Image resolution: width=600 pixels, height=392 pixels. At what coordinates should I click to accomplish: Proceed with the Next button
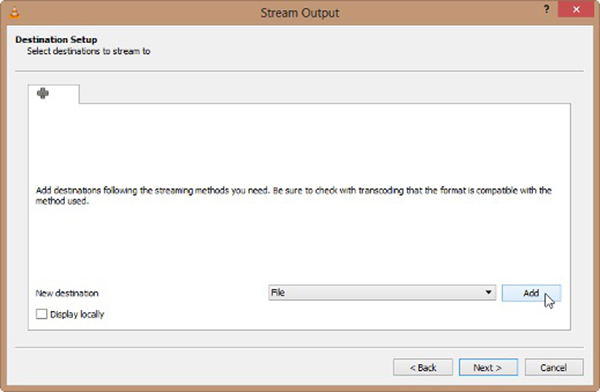point(488,368)
